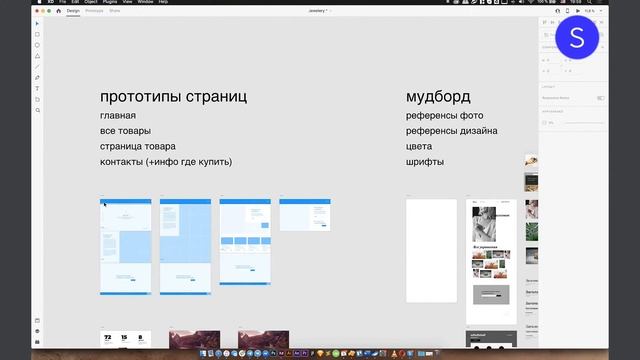This screenshot has height=360, width=640.
Task: Select the text line 'шрифты'
Action: [425, 162]
